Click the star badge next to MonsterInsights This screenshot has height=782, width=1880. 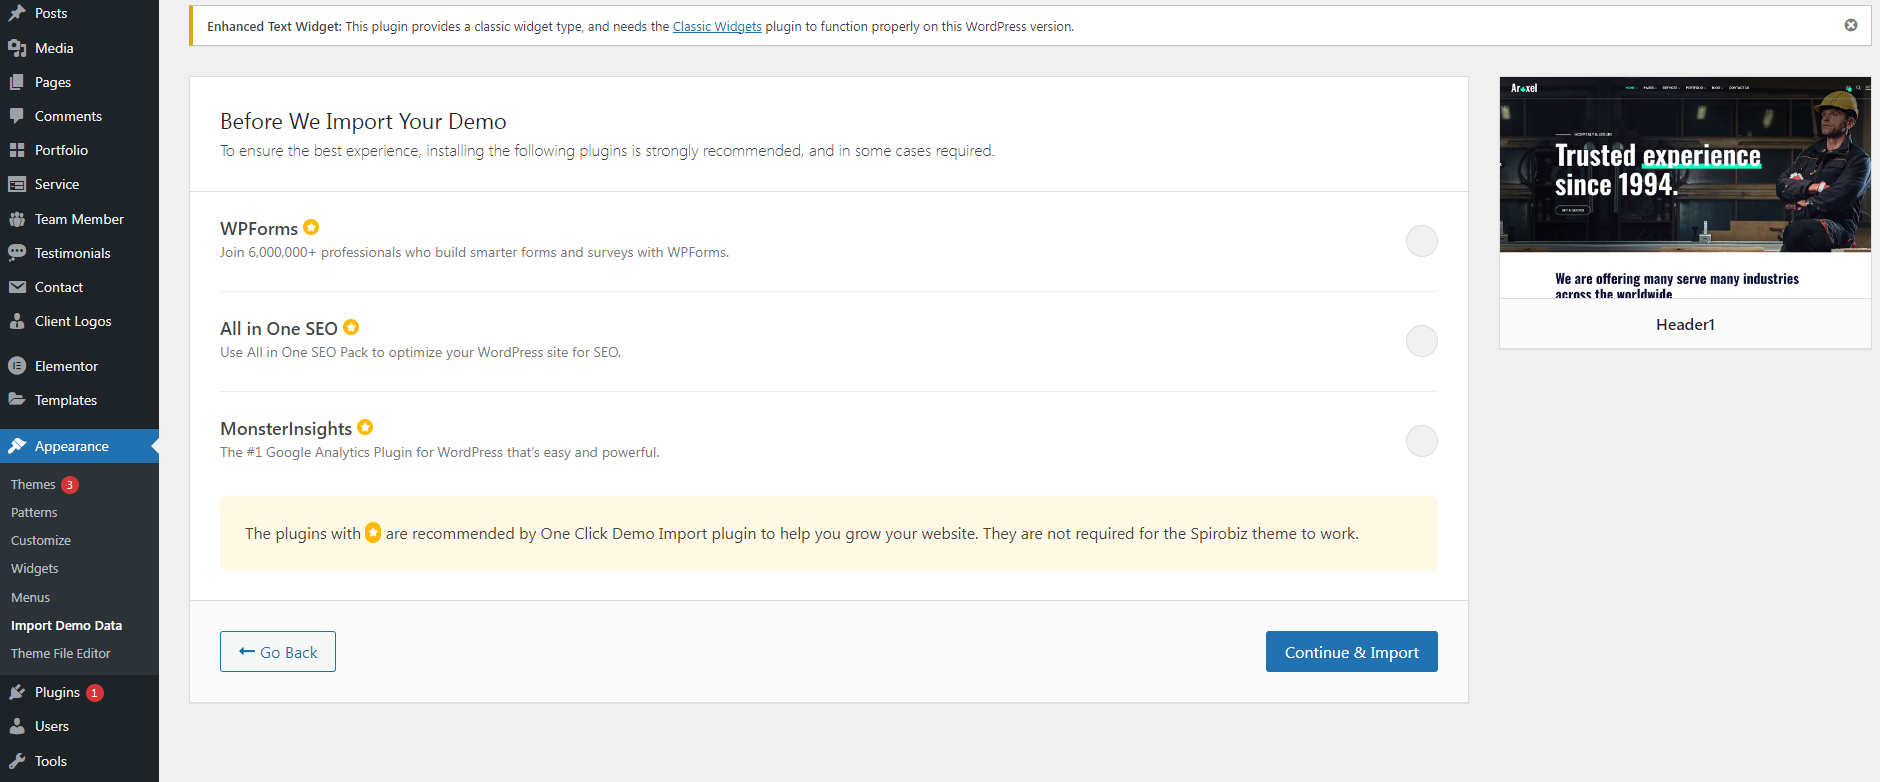[365, 427]
